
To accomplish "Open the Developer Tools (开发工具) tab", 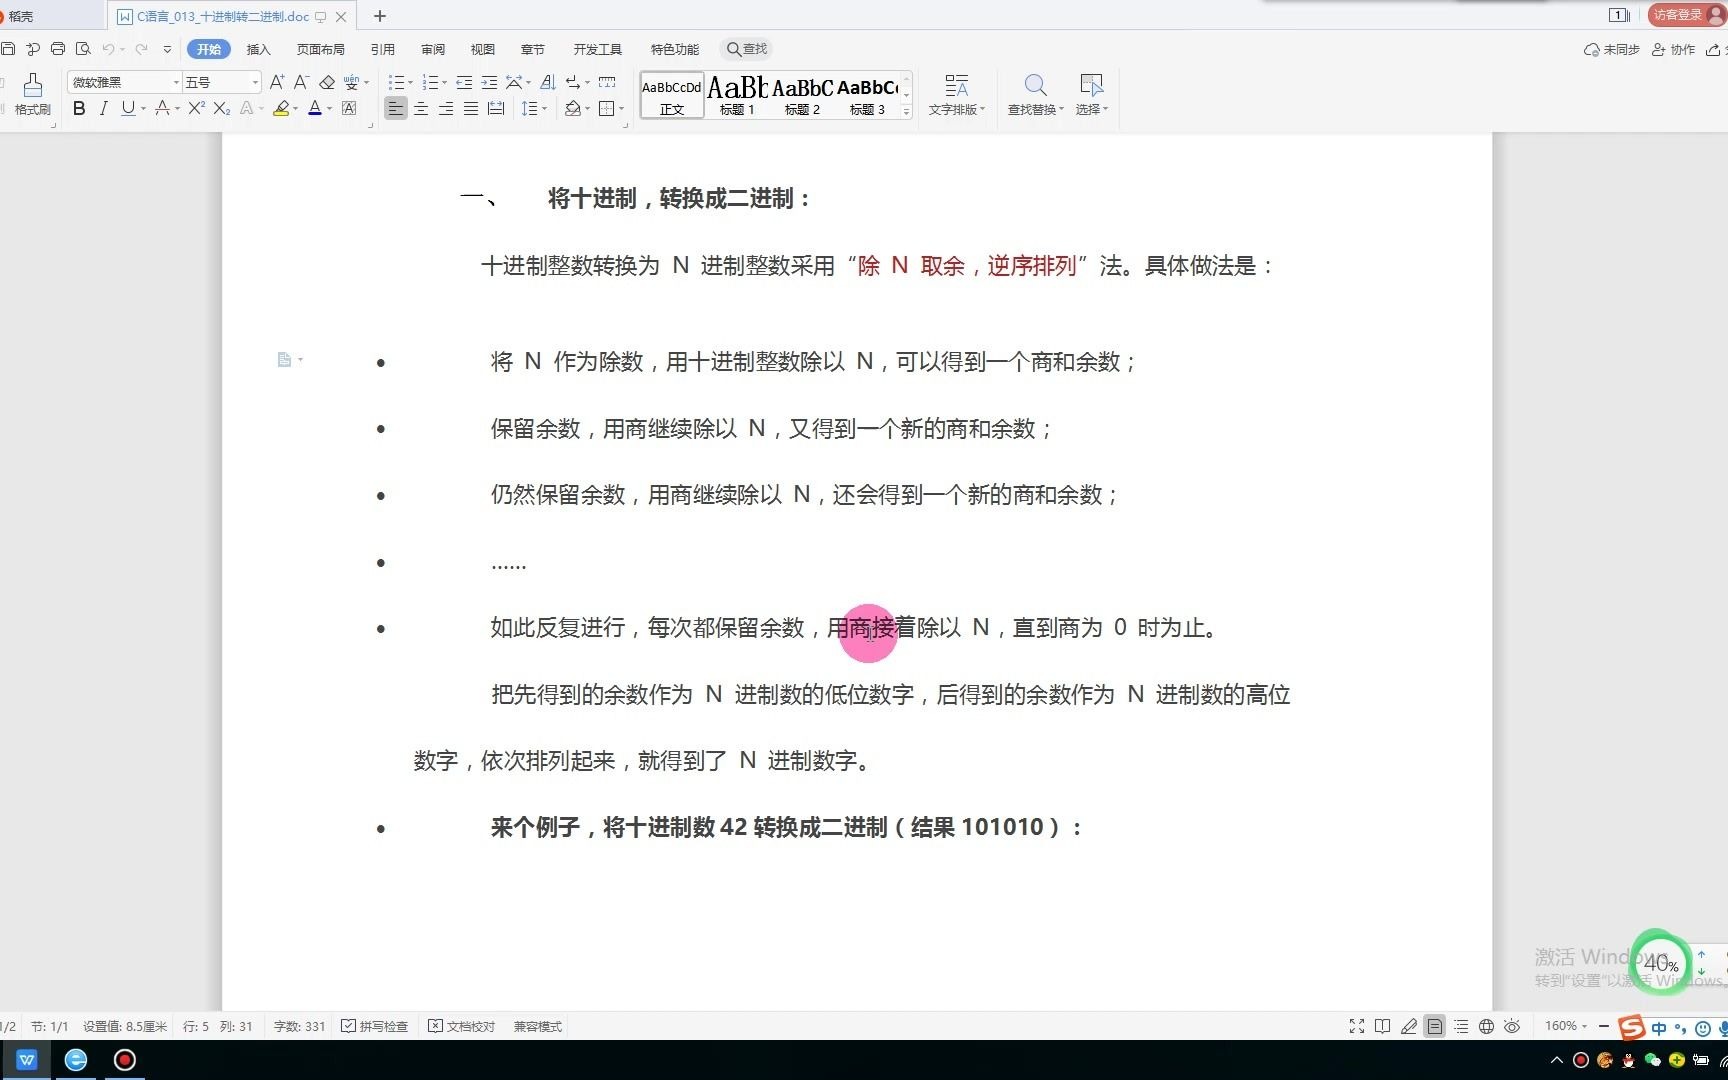I will (597, 49).
